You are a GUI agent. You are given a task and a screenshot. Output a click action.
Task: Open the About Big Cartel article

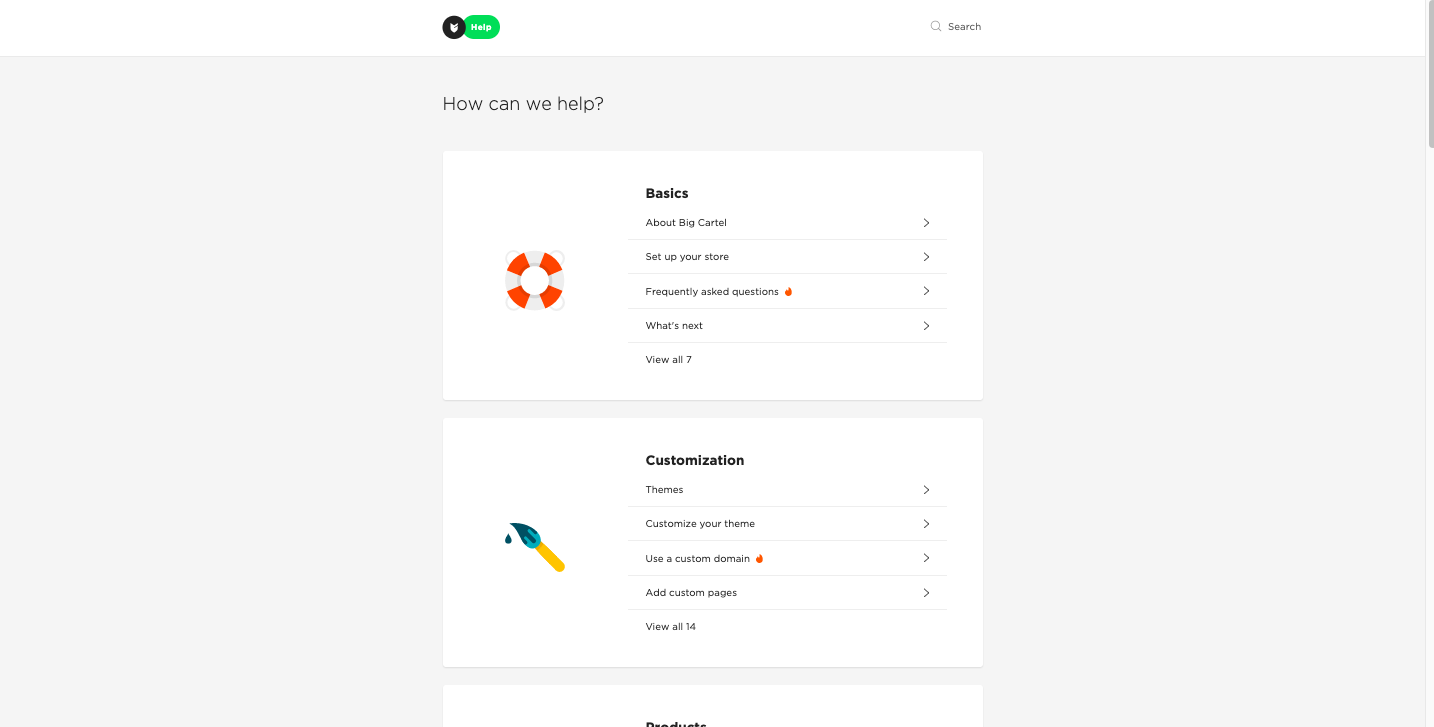[686, 223]
